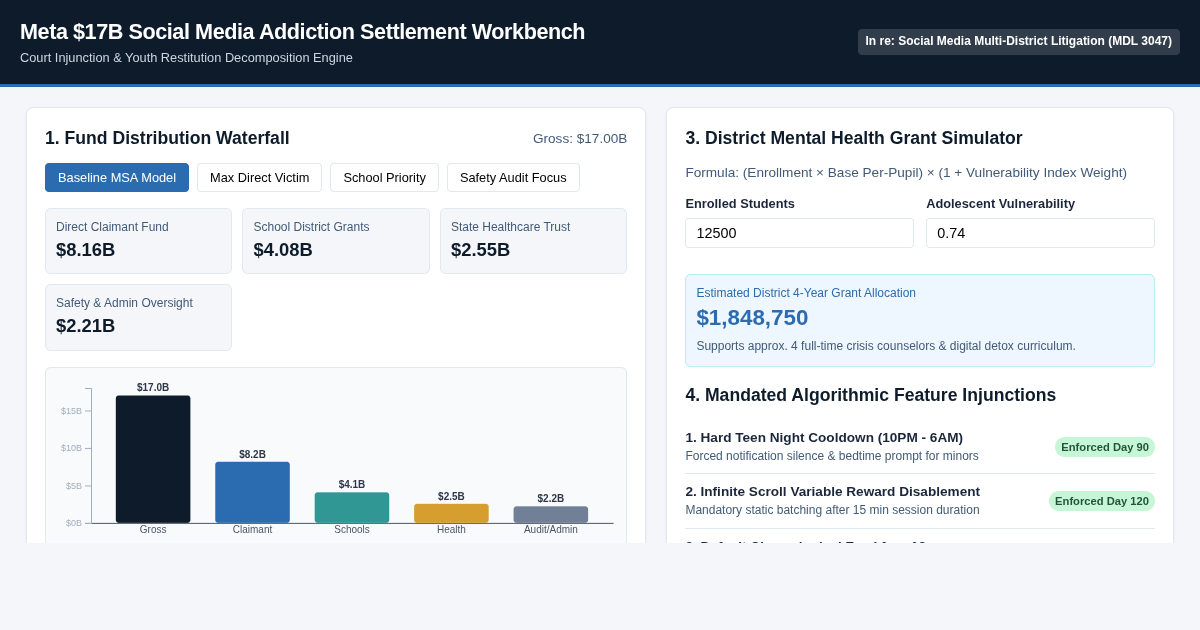The height and width of the screenshot is (630, 1200).
Task: Select the Baseline MSA Model scenario
Action: 117,178
